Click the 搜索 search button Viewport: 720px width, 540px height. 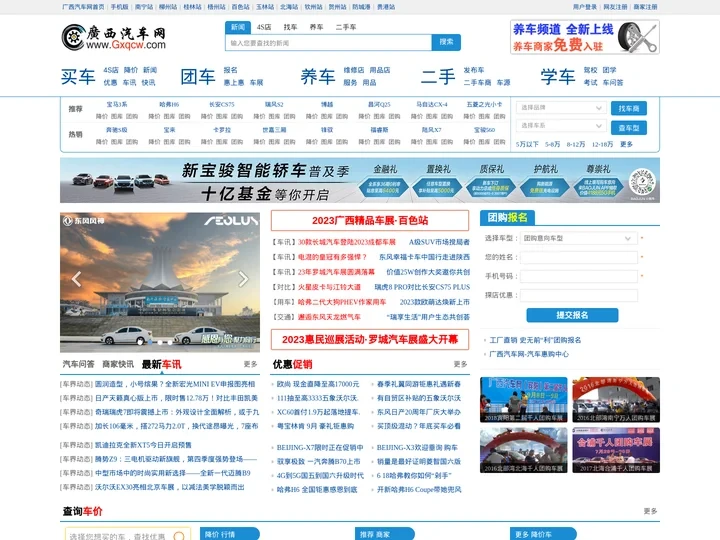446,42
